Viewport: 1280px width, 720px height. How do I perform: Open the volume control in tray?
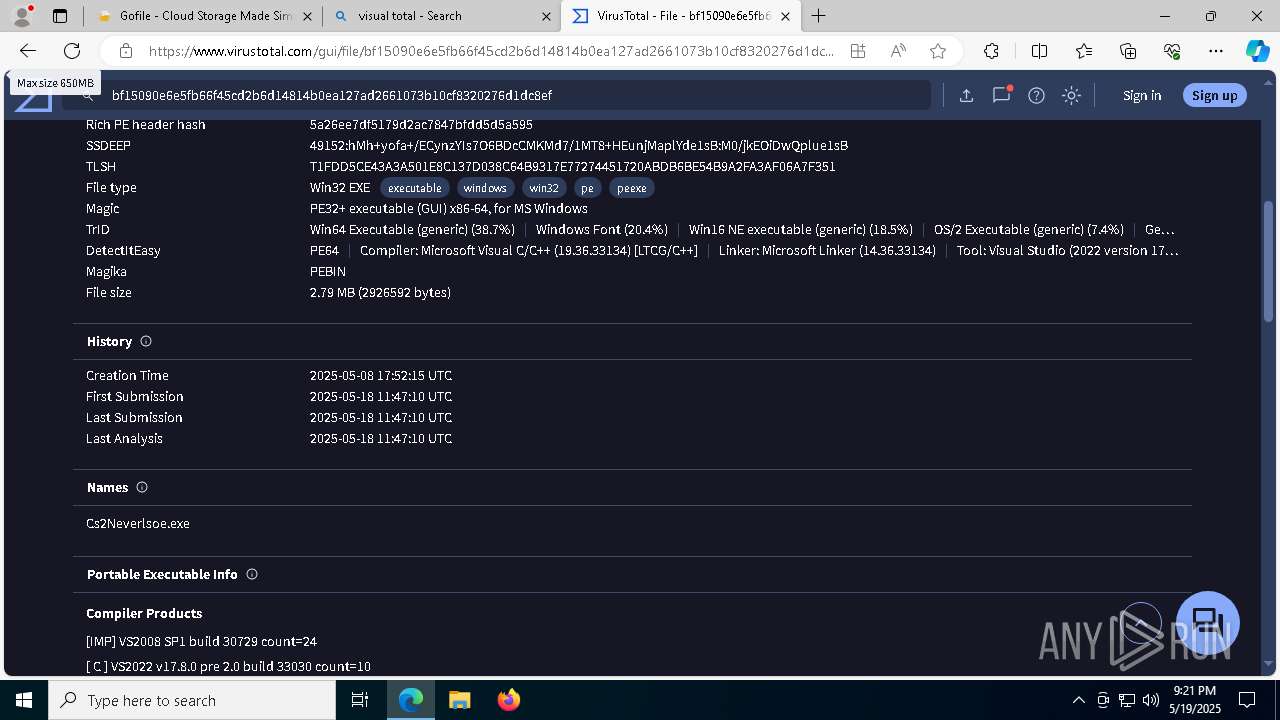tap(1150, 700)
